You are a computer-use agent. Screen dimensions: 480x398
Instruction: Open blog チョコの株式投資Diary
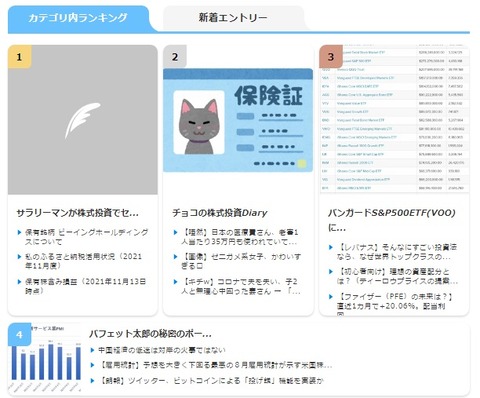point(220,213)
